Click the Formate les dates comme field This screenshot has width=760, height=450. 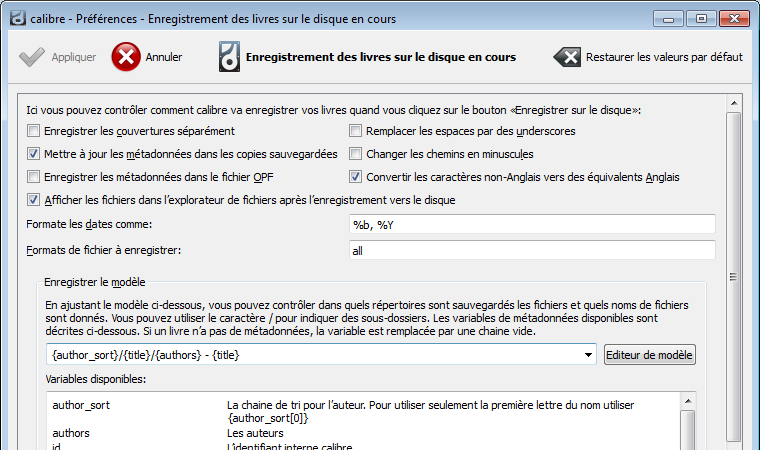click(x=532, y=225)
